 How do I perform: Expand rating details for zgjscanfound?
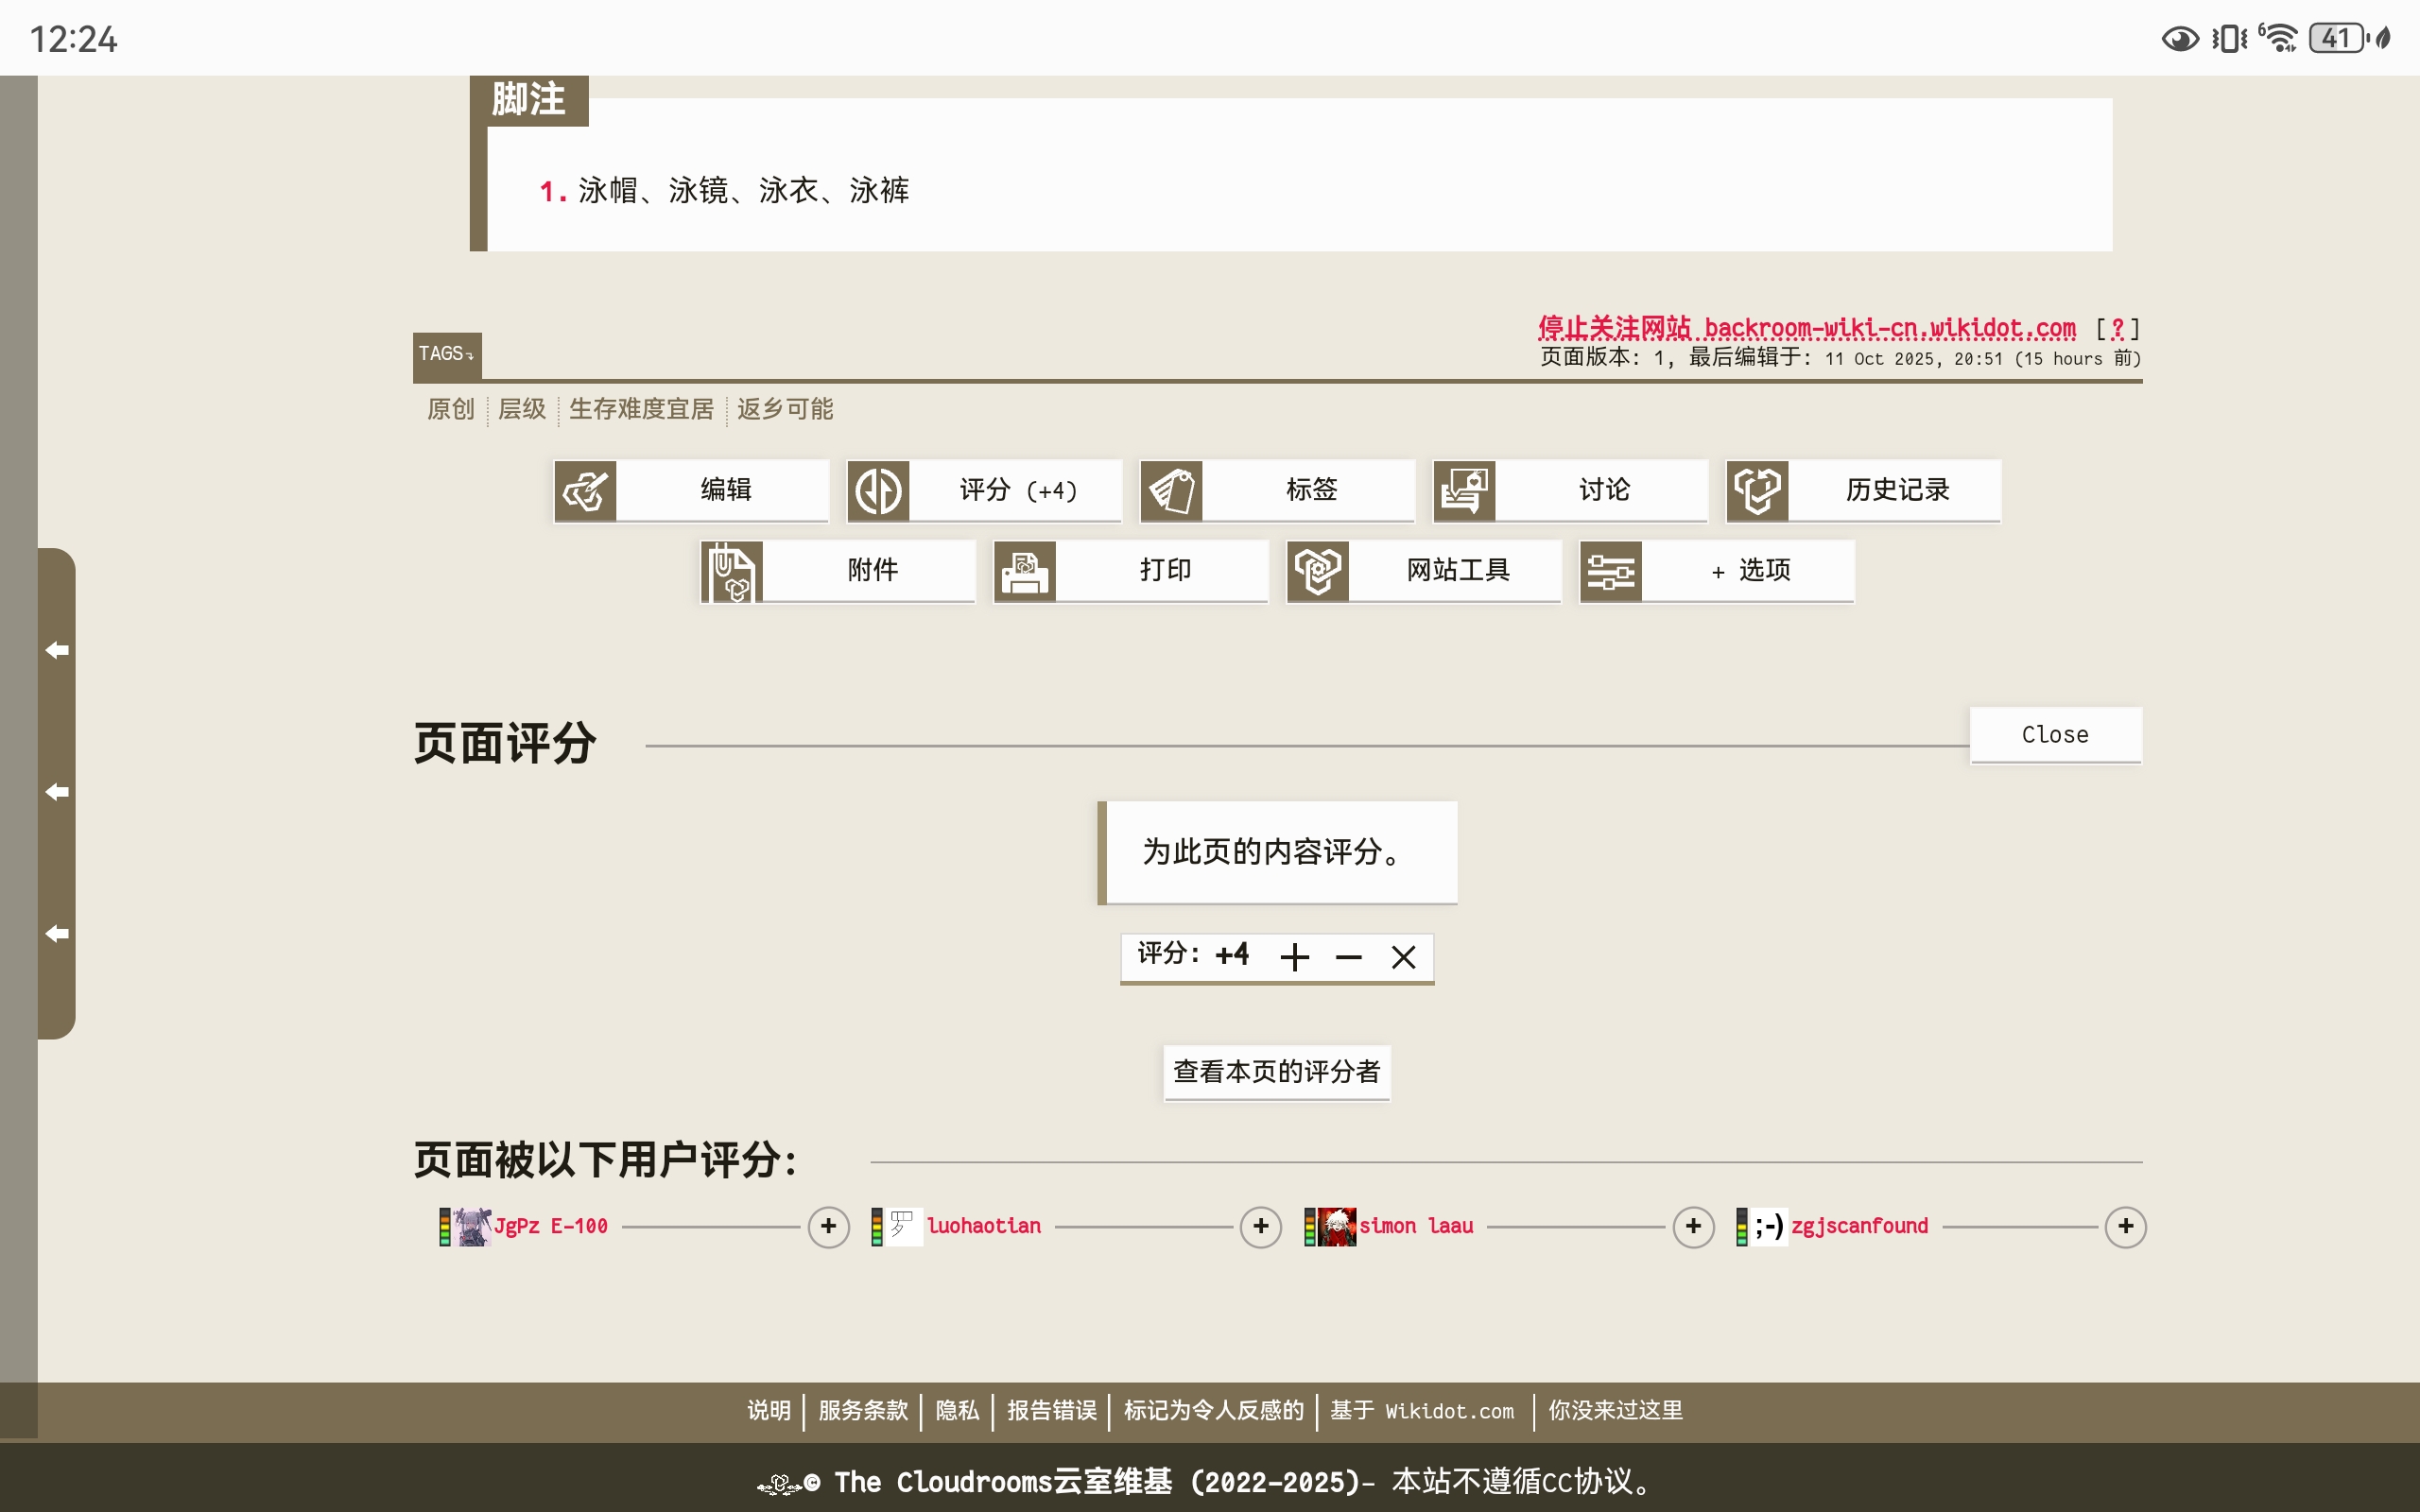click(x=2127, y=1227)
